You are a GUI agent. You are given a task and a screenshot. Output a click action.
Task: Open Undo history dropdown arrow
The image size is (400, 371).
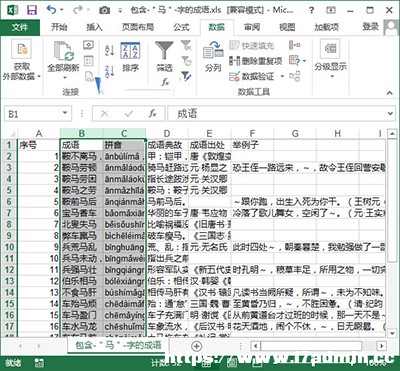[62, 10]
